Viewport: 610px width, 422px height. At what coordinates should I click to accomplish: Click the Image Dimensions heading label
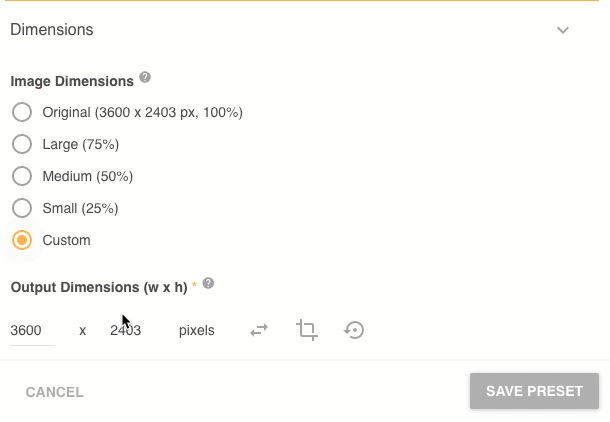(x=72, y=81)
